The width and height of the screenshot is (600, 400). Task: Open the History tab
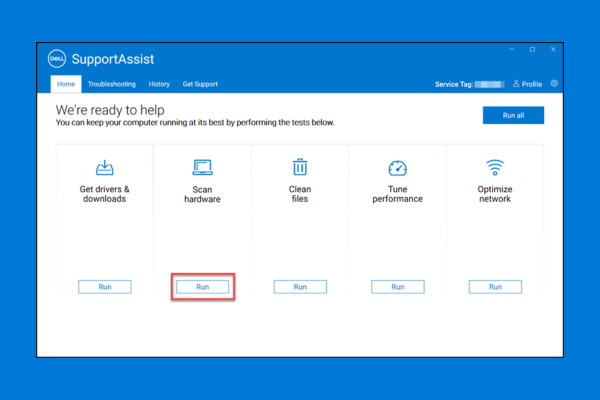point(159,84)
